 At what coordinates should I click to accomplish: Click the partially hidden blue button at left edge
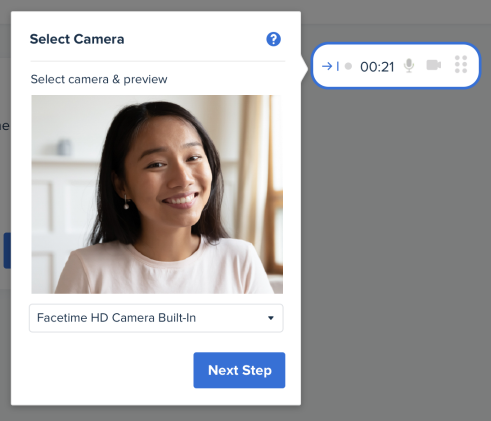[x=7, y=250]
